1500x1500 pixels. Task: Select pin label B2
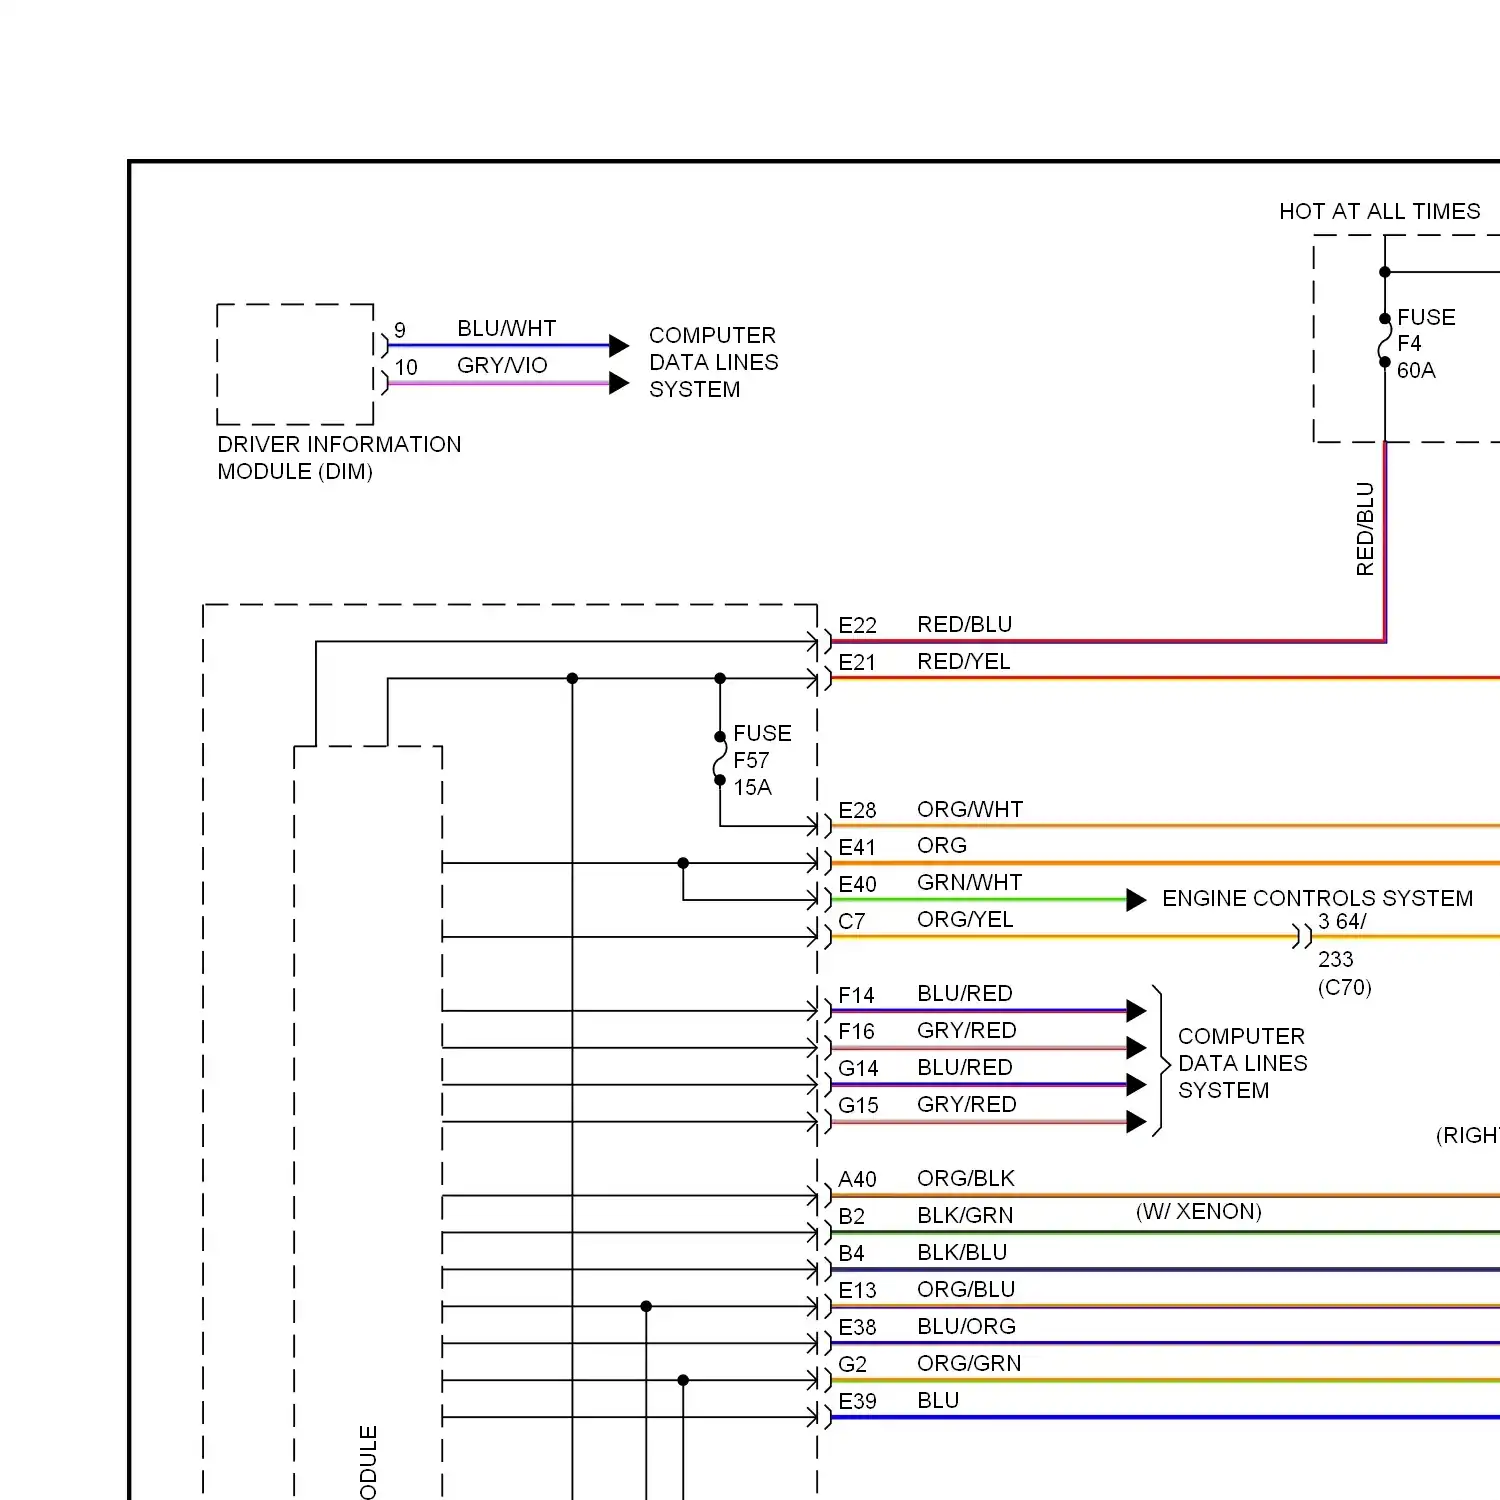coord(851,1216)
